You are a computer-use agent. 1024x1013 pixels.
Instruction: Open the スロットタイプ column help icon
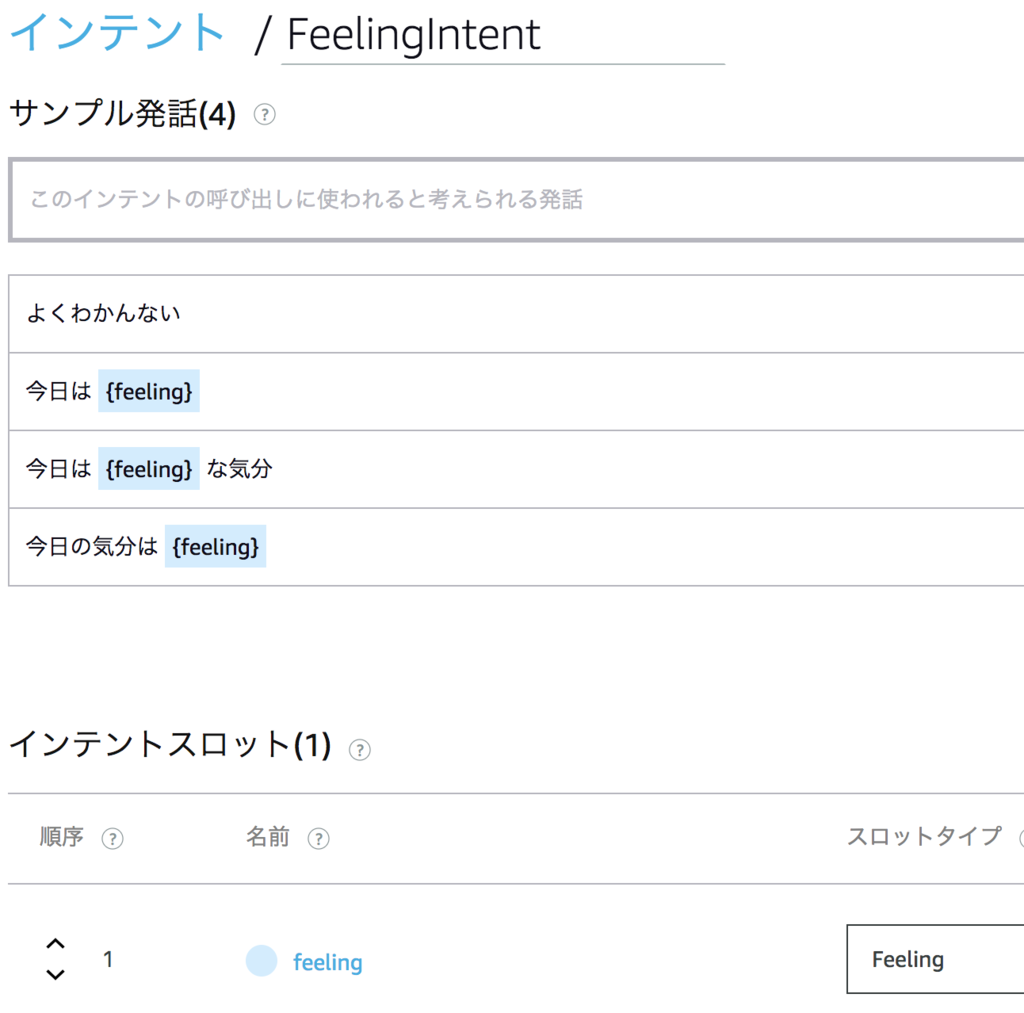click(1019, 838)
